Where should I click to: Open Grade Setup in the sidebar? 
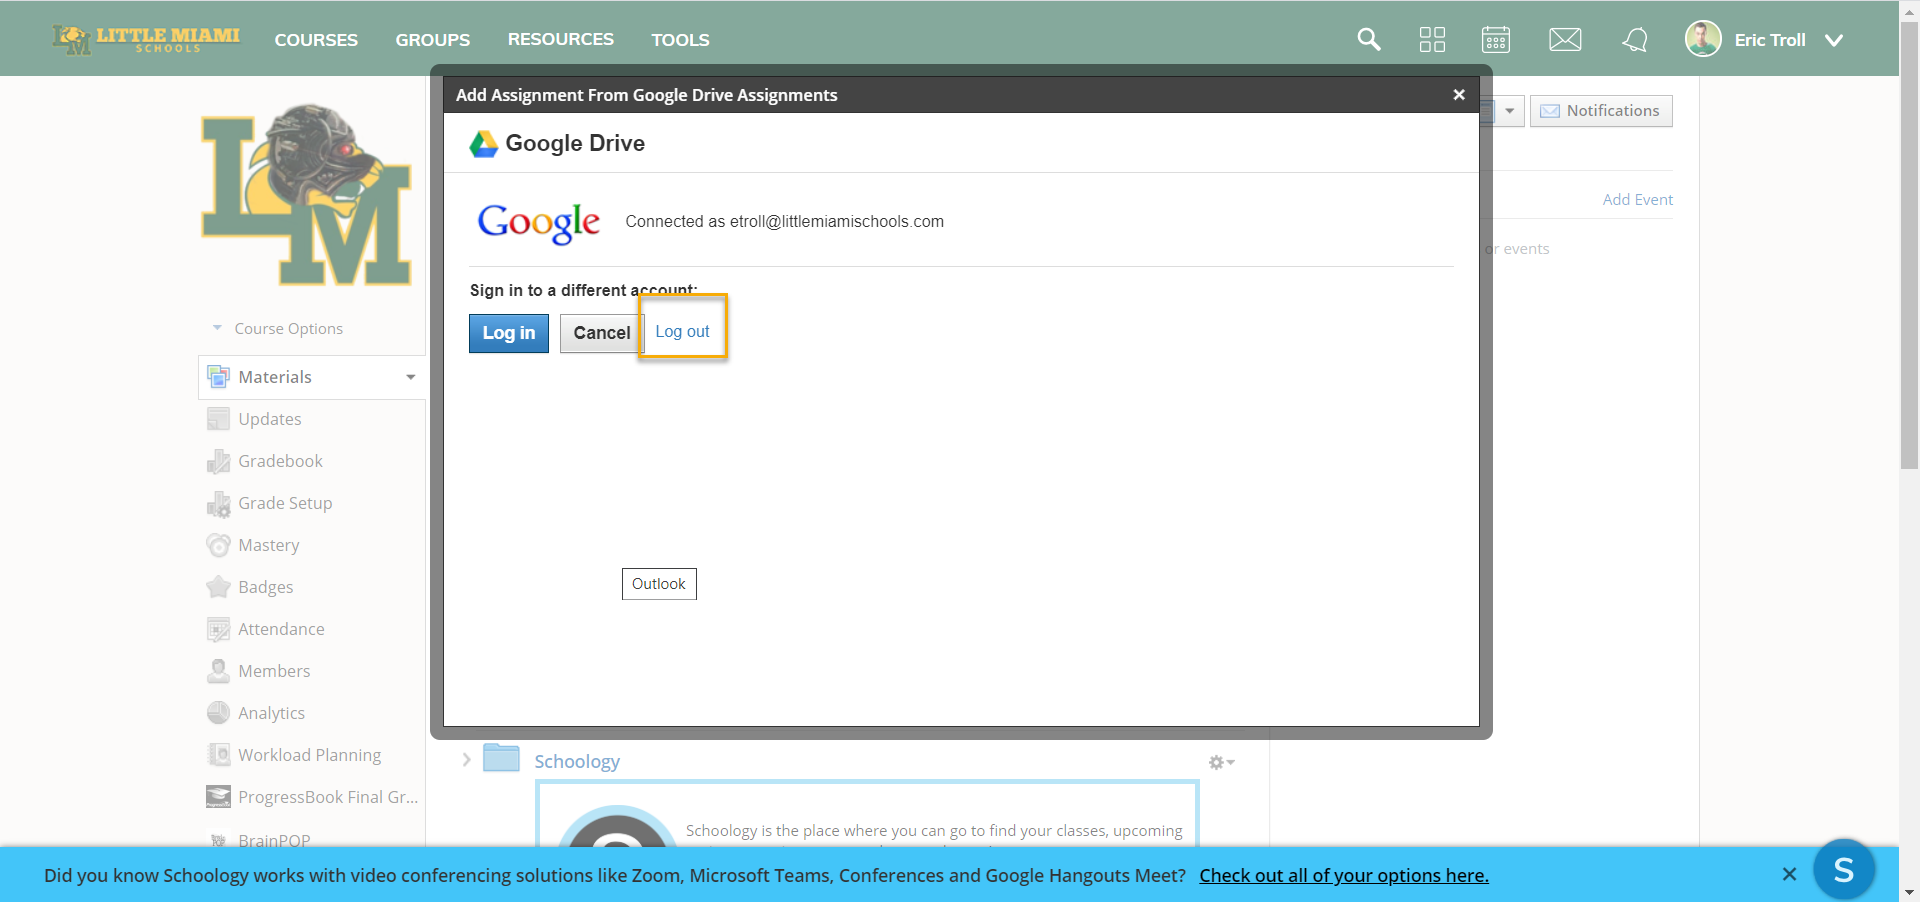pos(285,503)
